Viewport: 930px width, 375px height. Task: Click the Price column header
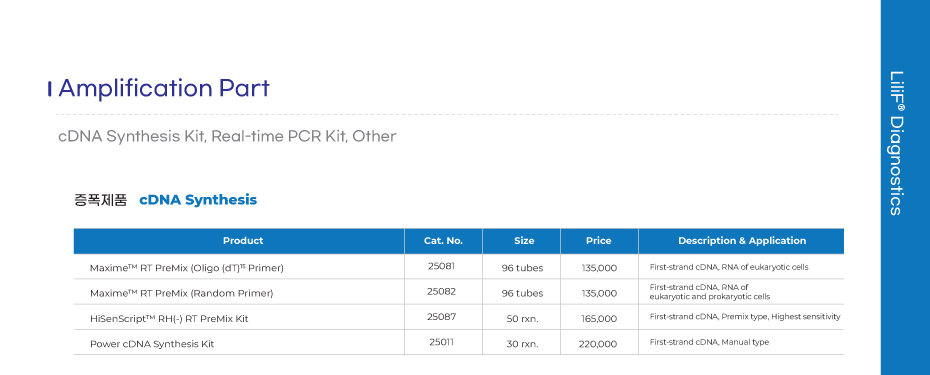(x=598, y=241)
